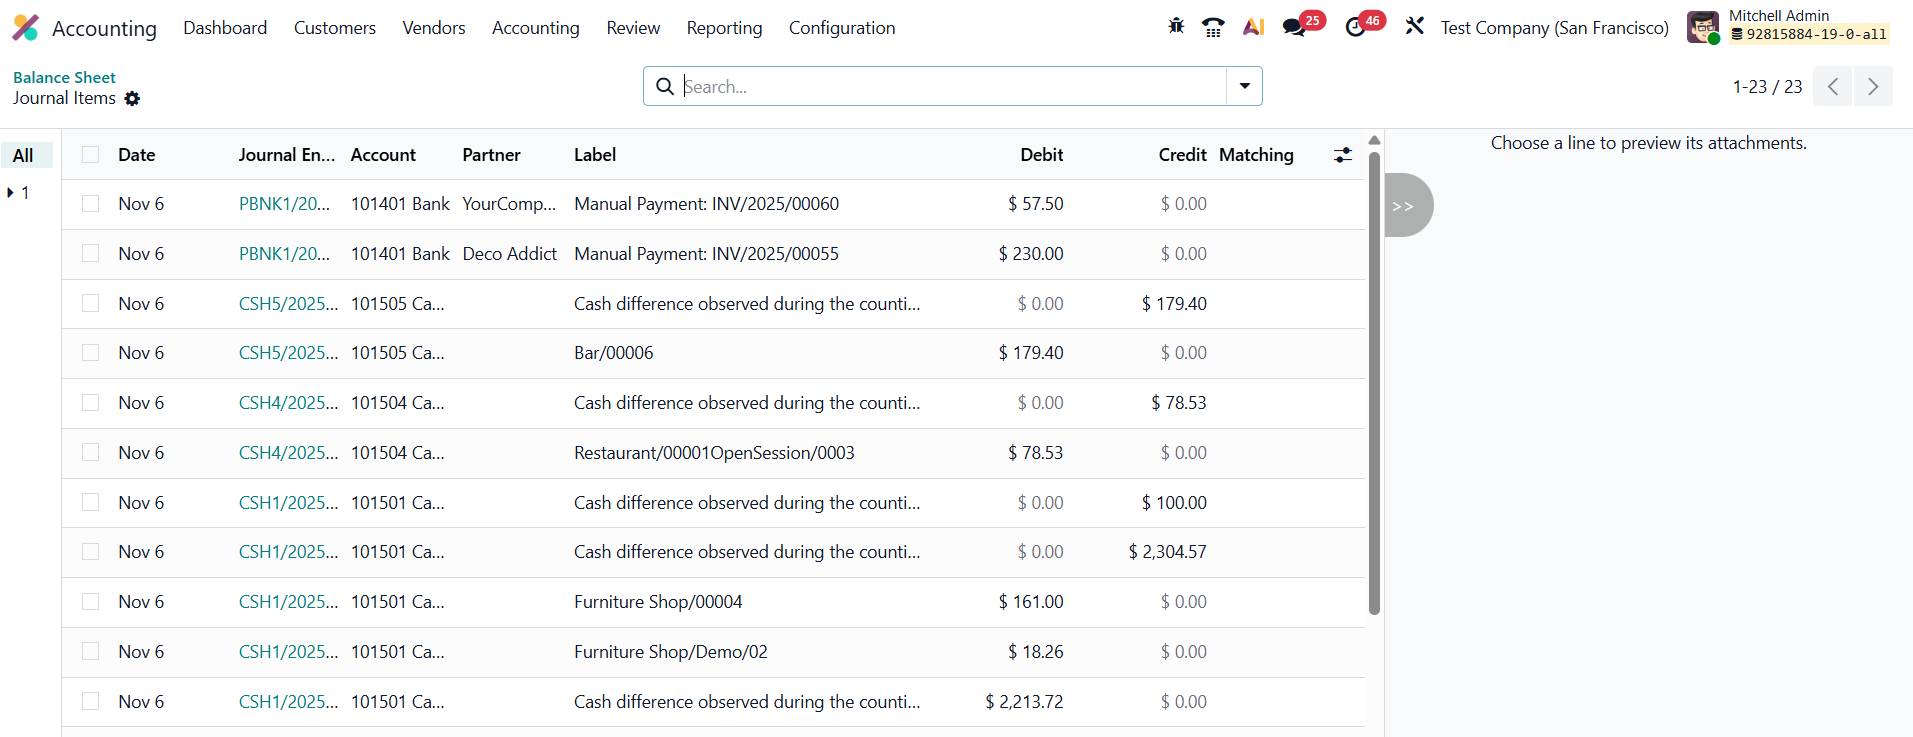
Task: Open column settings adjust icon
Action: pyautogui.click(x=1342, y=155)
